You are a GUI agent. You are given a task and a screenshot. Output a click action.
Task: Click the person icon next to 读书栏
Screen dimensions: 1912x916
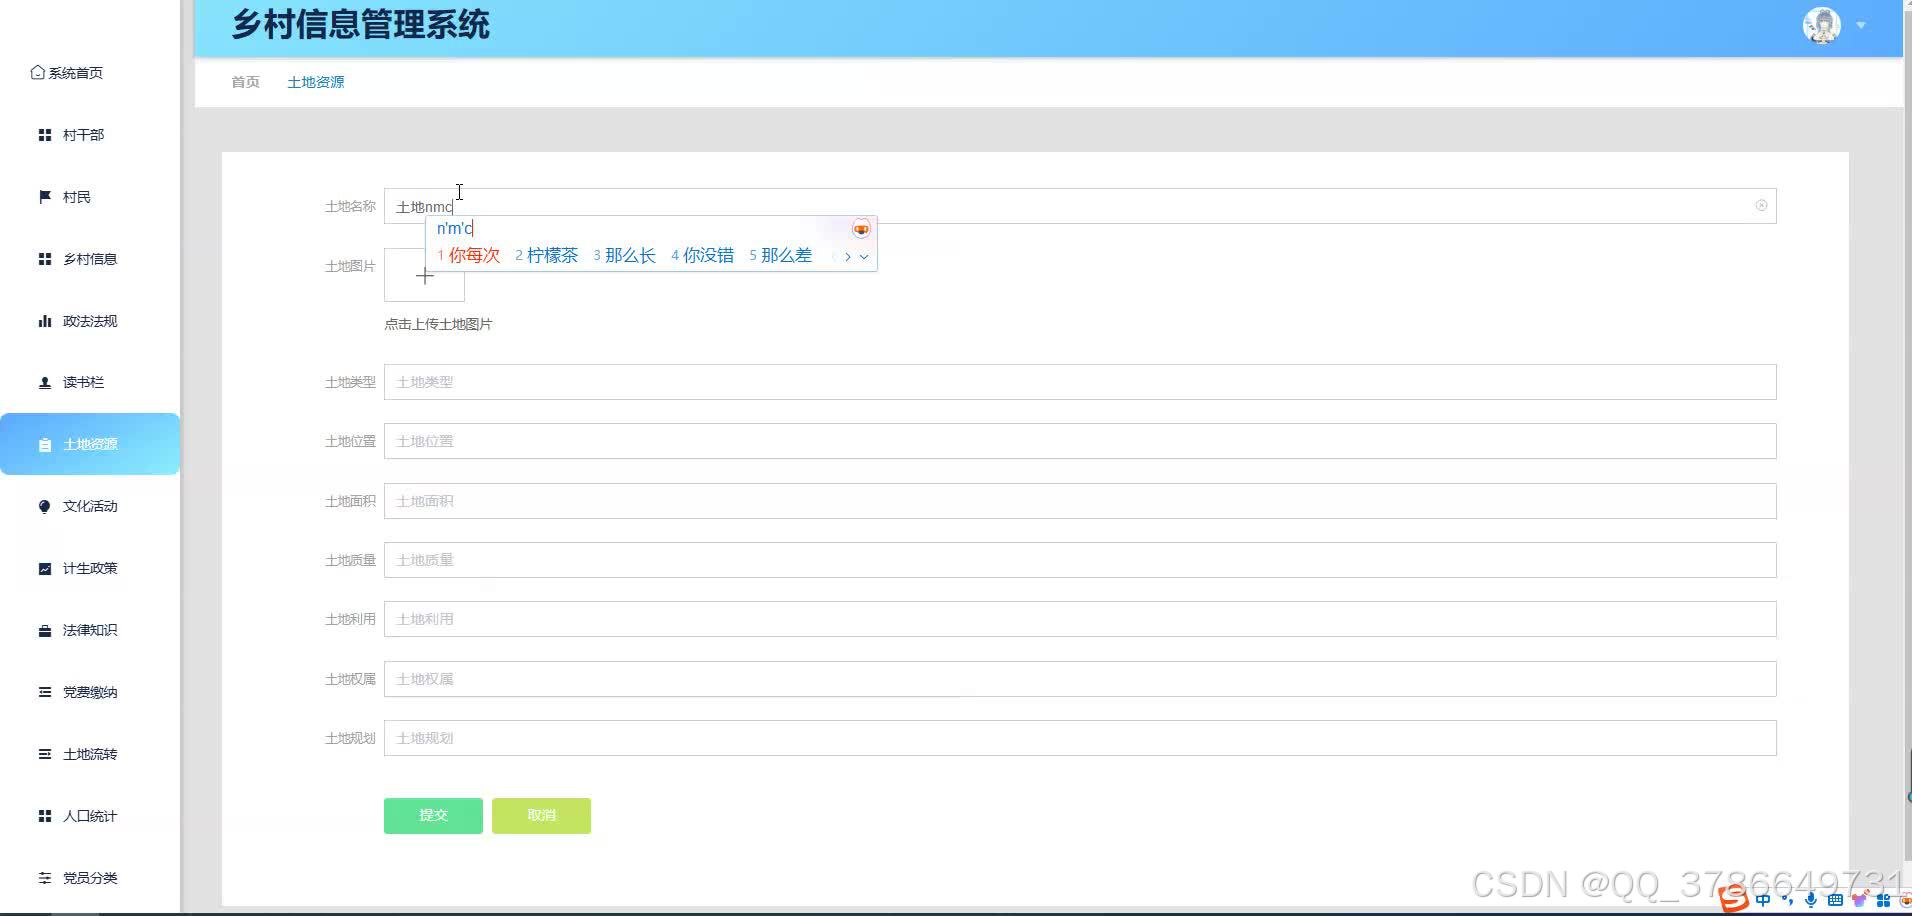coord(45,382)
